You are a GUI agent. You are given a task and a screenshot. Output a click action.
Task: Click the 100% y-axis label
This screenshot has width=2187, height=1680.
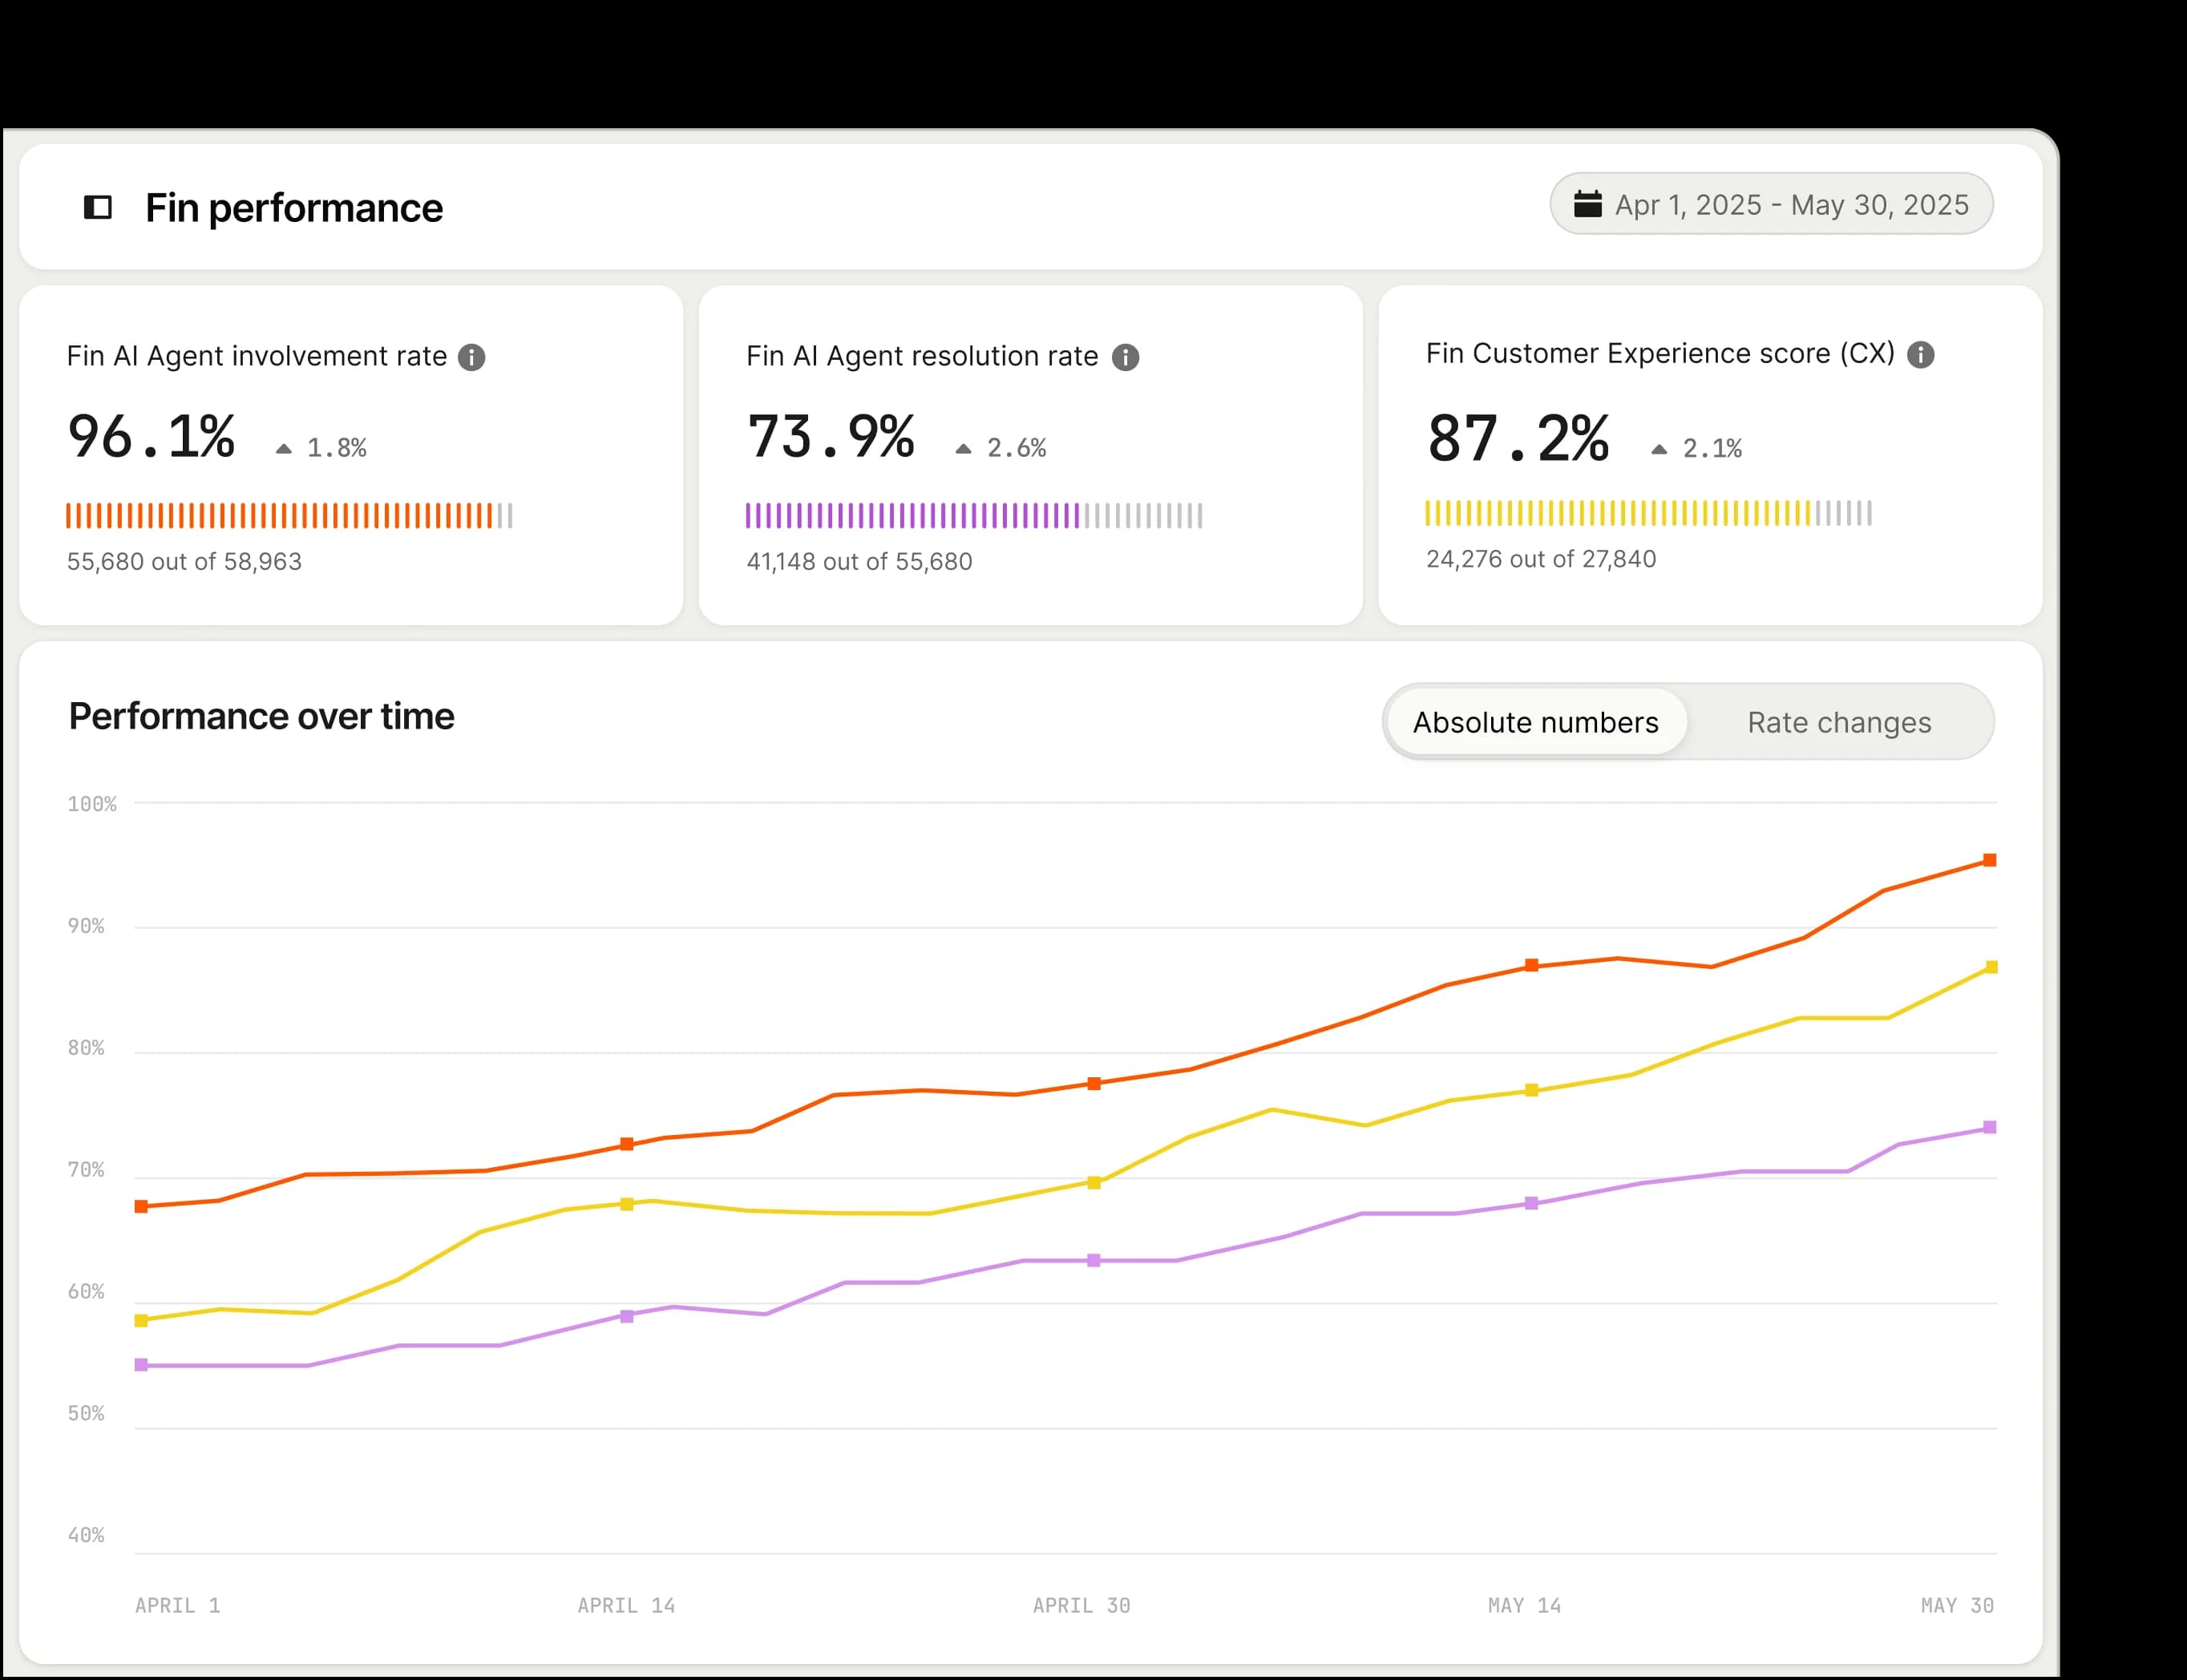[x=92, y=804]
